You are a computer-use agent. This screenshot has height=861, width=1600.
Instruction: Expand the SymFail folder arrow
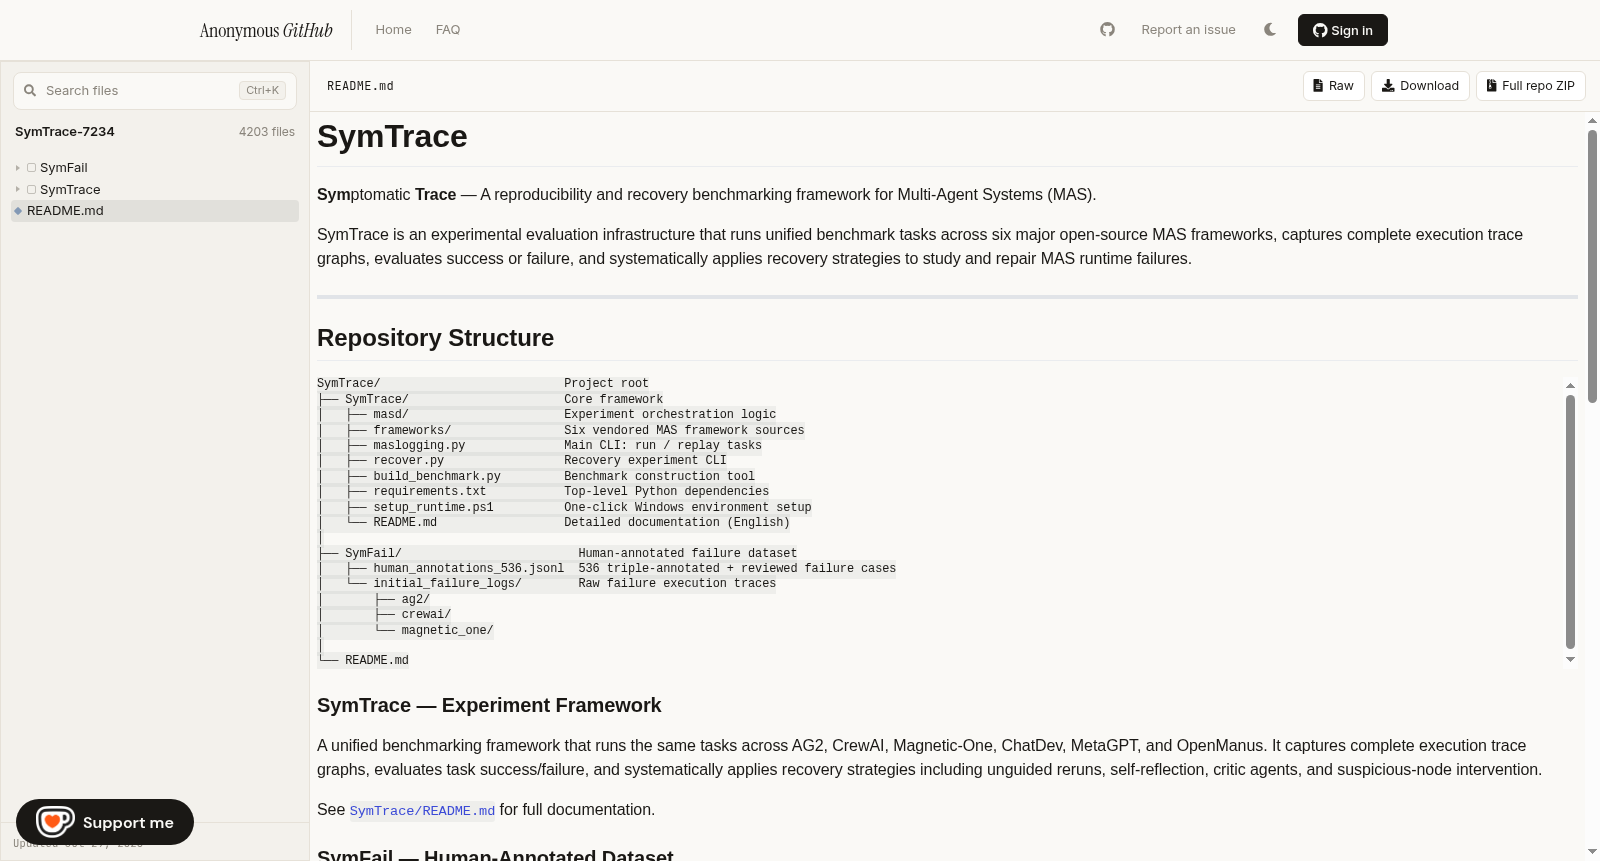coord(18,168)
